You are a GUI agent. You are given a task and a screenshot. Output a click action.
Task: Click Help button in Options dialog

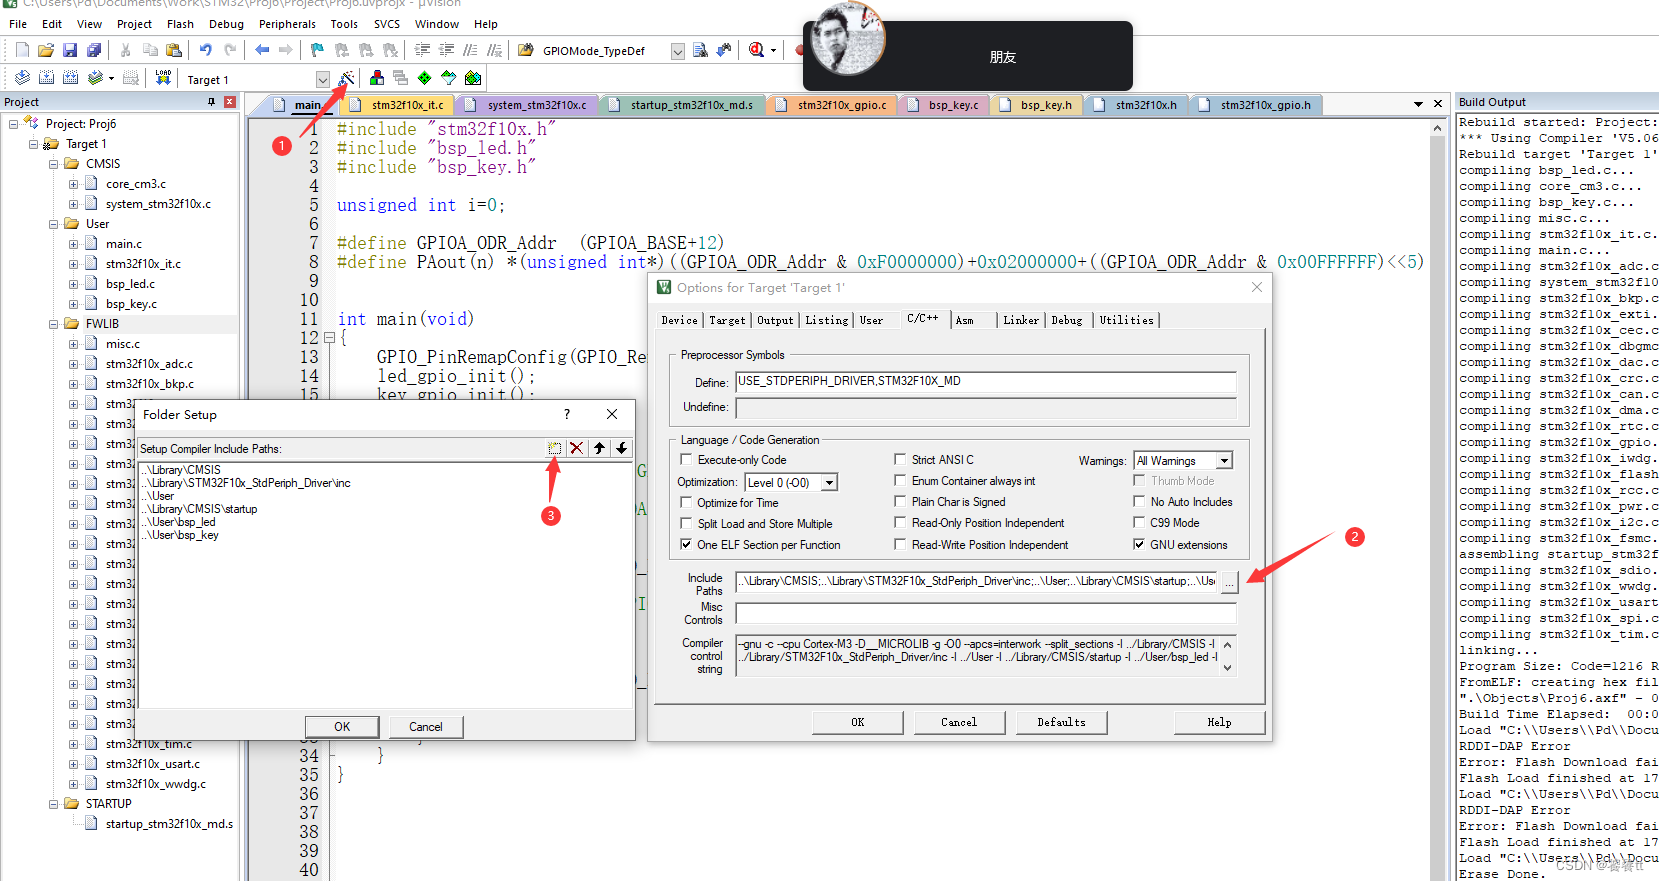point(1220,722)
